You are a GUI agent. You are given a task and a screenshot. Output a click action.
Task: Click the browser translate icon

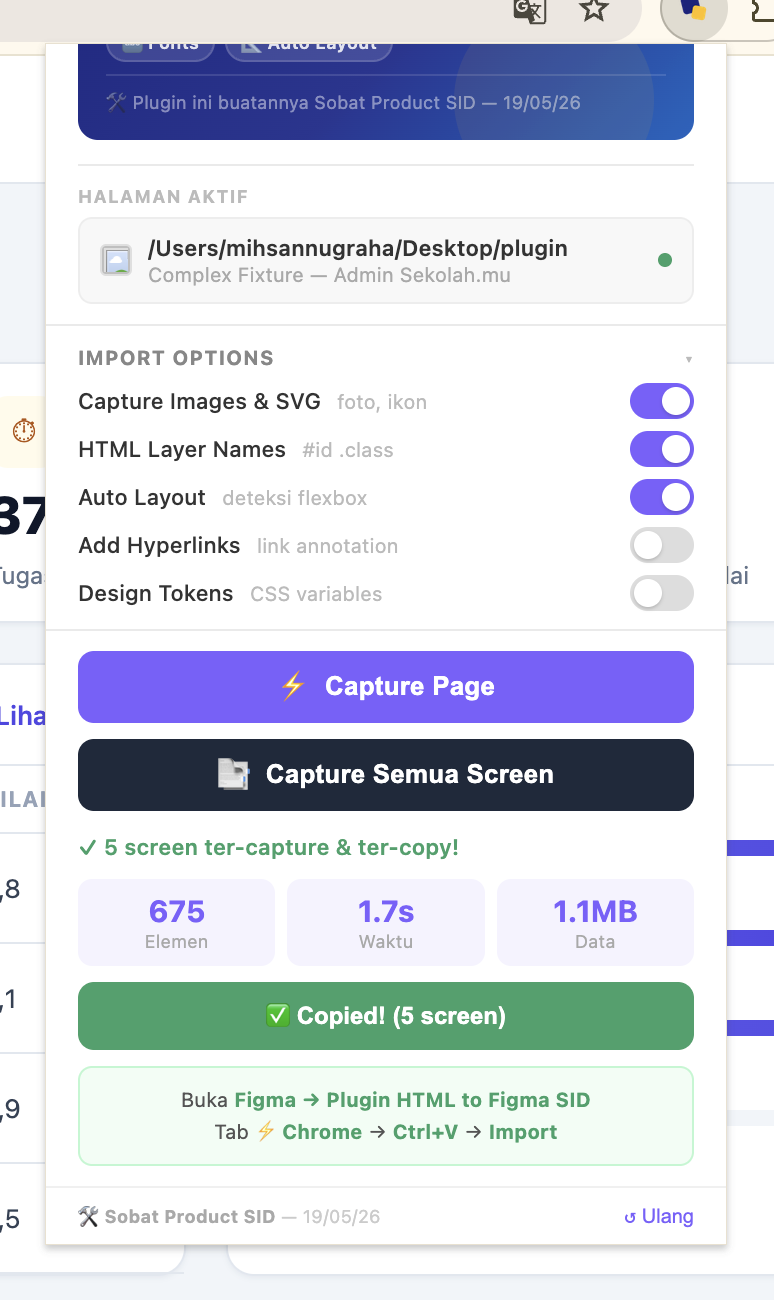(x=529, y=10)
